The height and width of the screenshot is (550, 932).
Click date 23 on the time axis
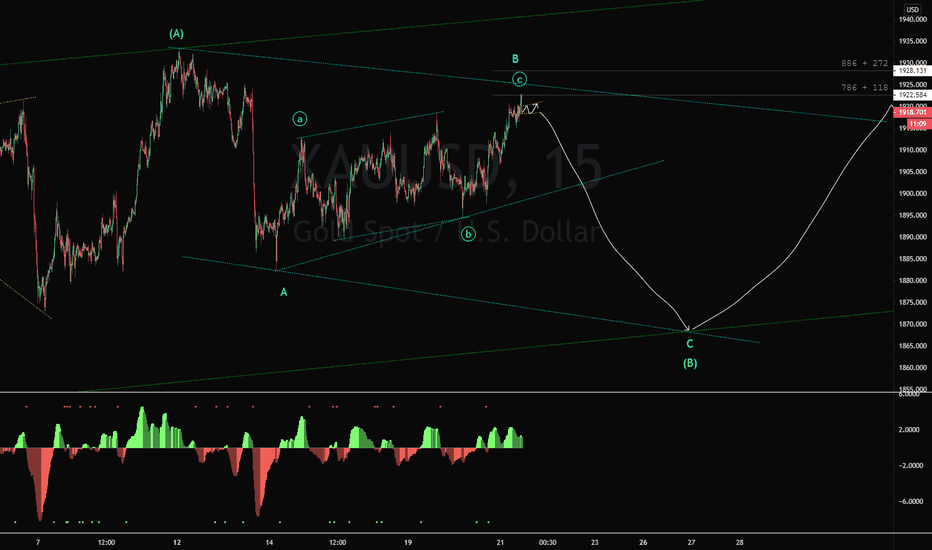(595, 542)
